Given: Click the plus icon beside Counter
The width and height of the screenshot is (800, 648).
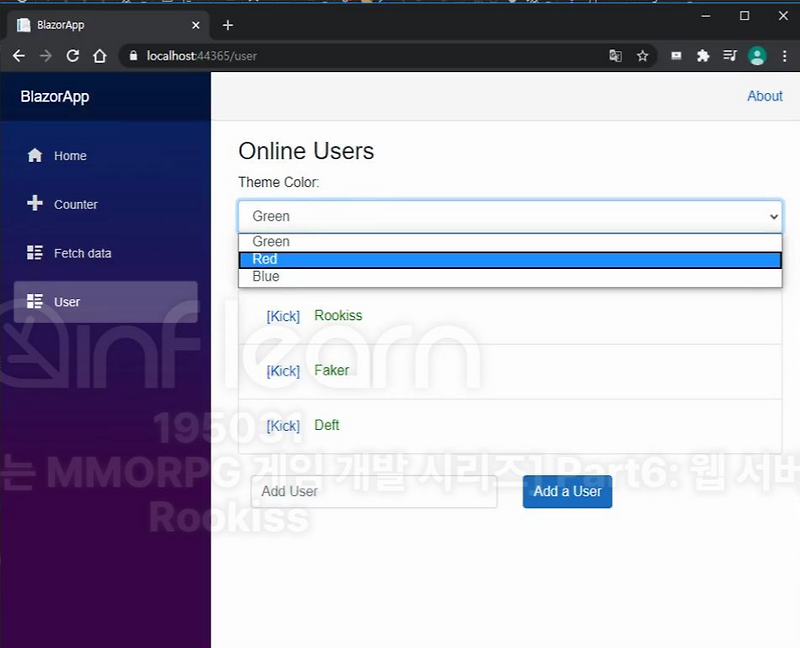Looking at the screenshot, I should pos(34,204).
